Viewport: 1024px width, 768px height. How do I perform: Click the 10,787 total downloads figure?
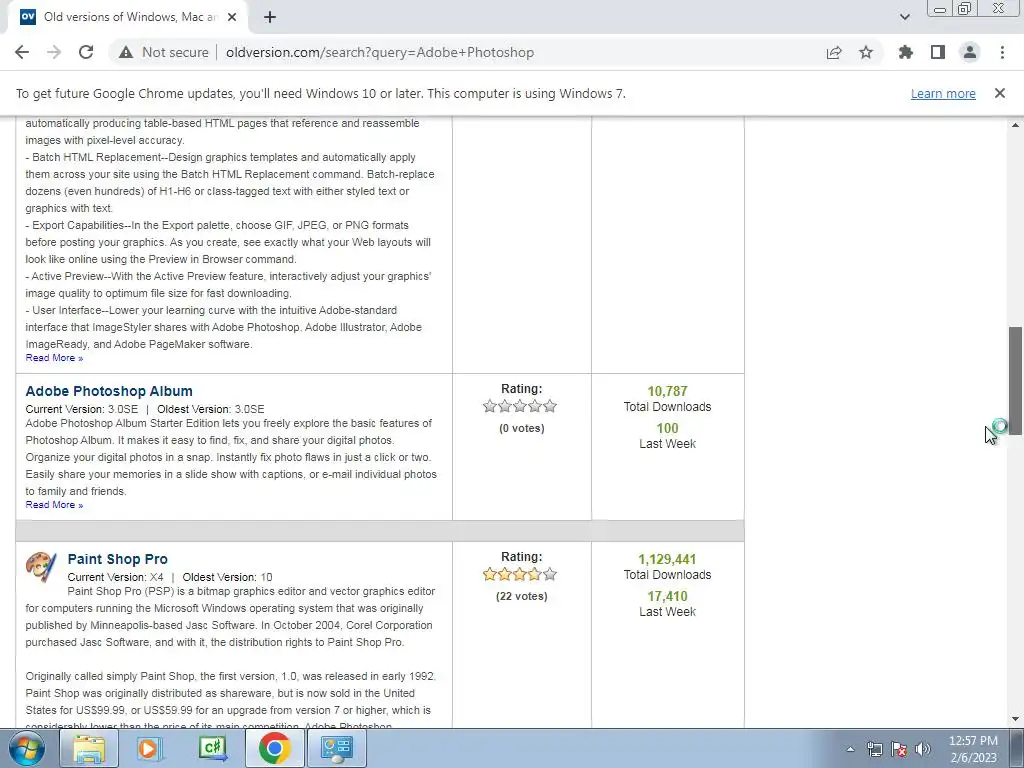click(x=667, y=391)
